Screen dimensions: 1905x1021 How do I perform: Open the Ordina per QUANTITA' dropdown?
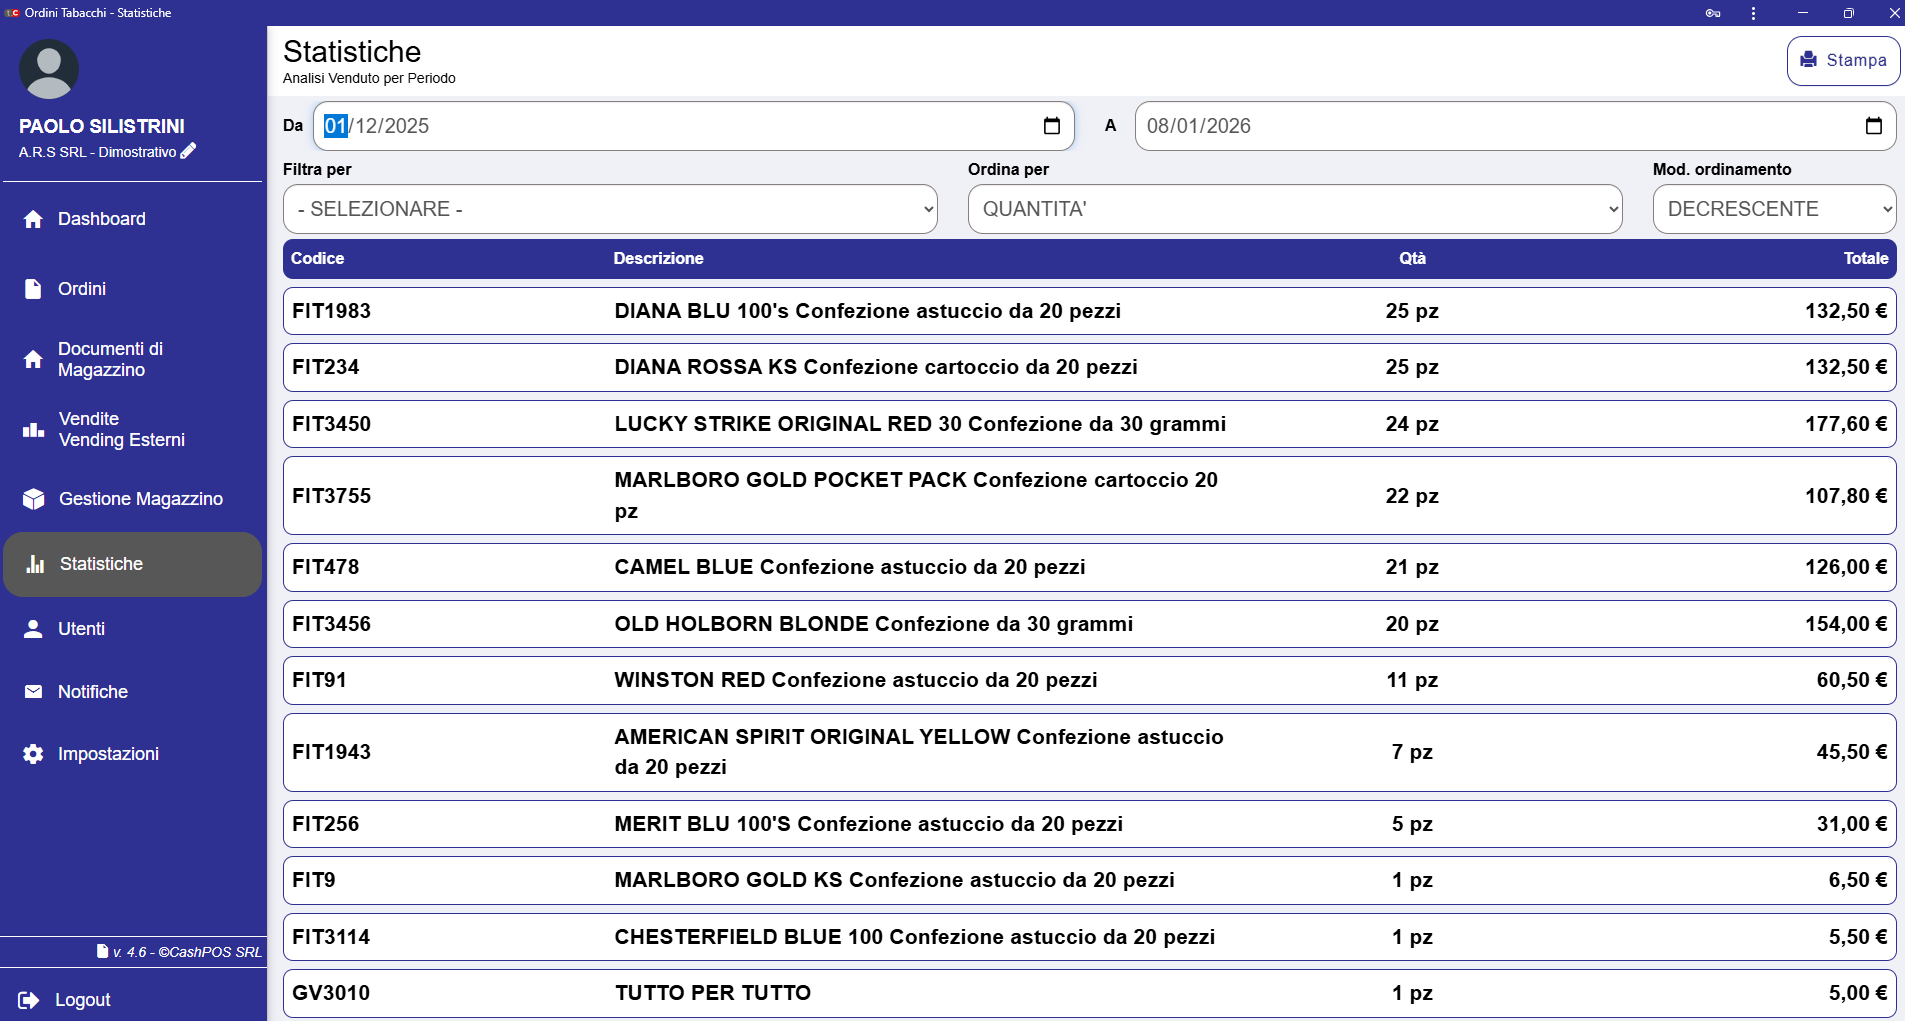[x=1295, y=209]
